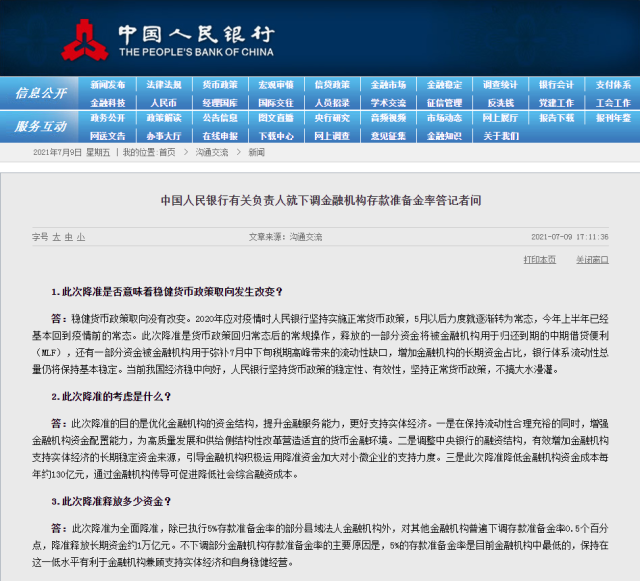
Task: Click the 文章来源: 沟通交流 source text
Action: click(x=285, y=237)
